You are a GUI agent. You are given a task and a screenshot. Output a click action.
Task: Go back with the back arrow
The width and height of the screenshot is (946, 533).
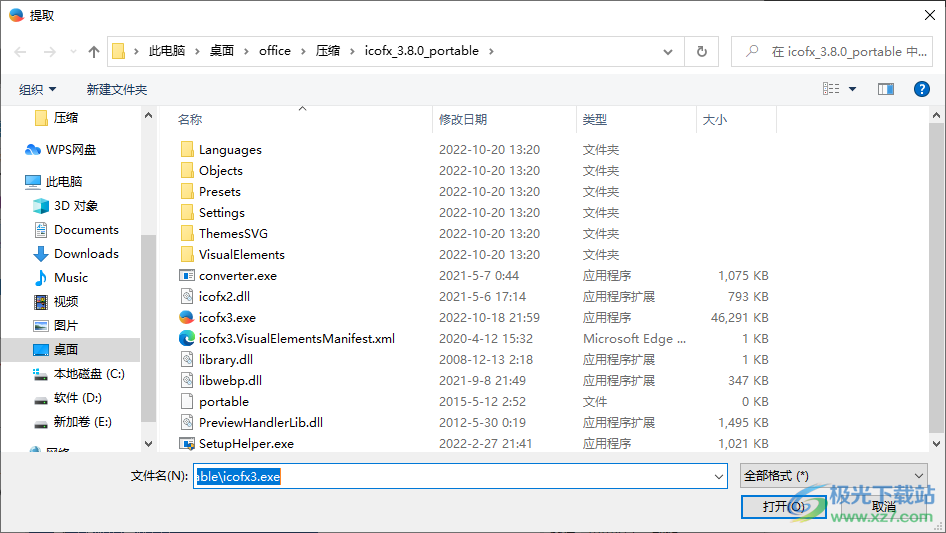[20, 52]
